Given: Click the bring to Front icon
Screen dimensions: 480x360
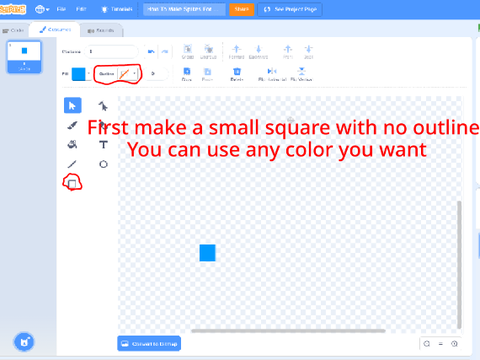Looking at the screenshot, I should (x=288, y=52).
